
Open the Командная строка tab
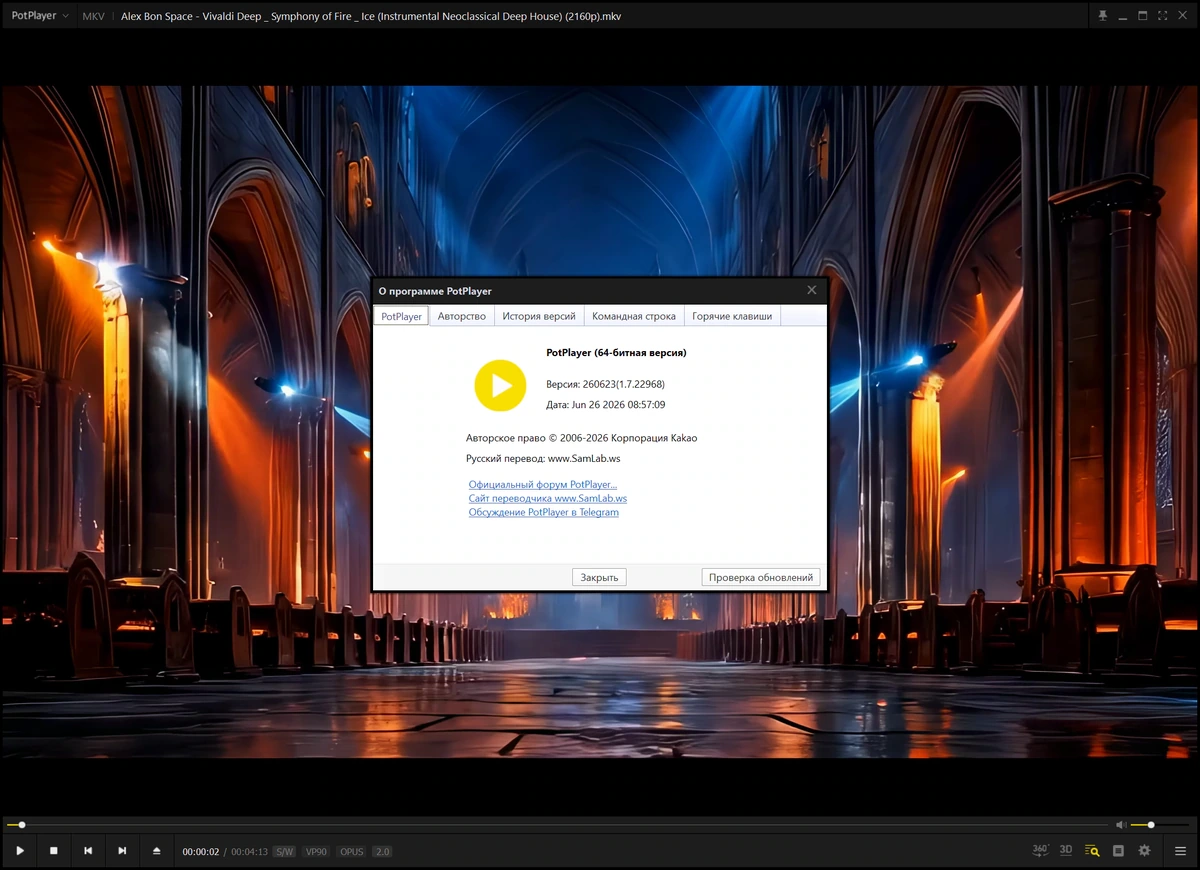coord(634,316)
